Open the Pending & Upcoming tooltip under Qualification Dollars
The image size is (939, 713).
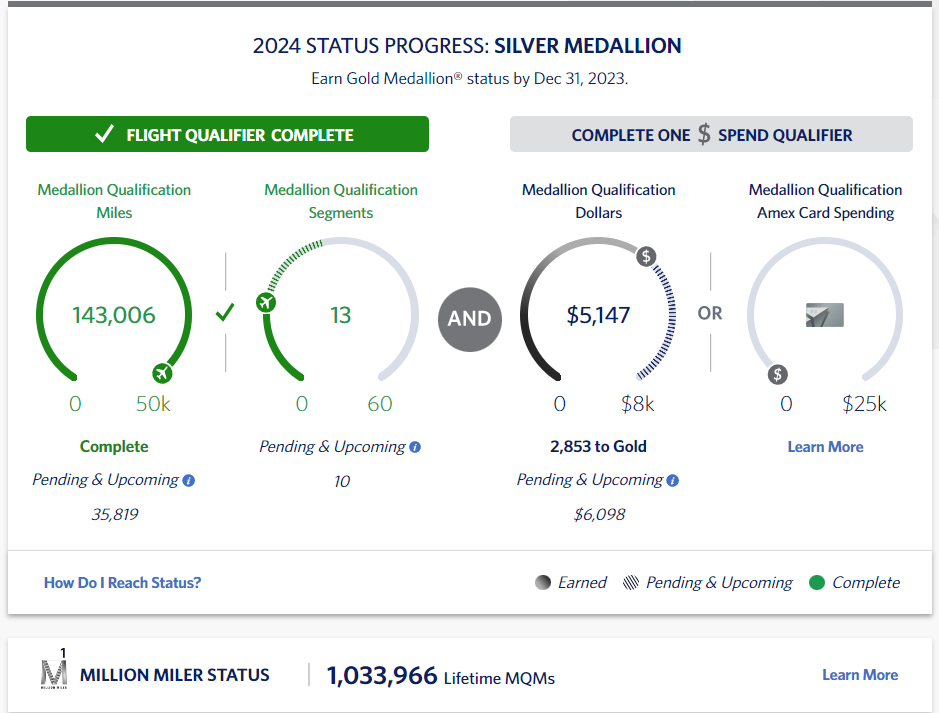[x=671, y=481]
